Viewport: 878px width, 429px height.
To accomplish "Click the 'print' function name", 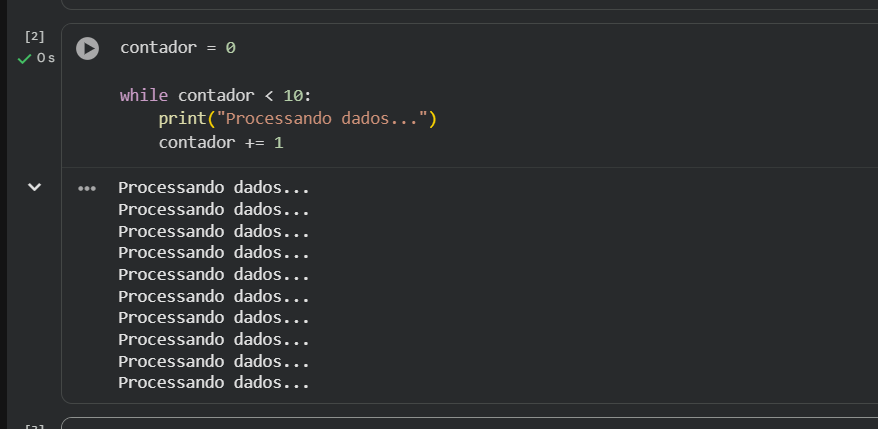I will (183, 119).
